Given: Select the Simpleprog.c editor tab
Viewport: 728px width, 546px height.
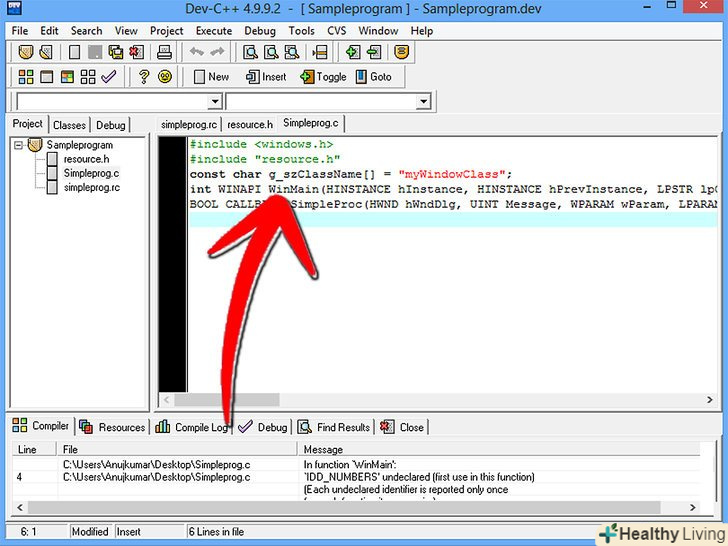Looking at the screenshot, I should [311, 124].
